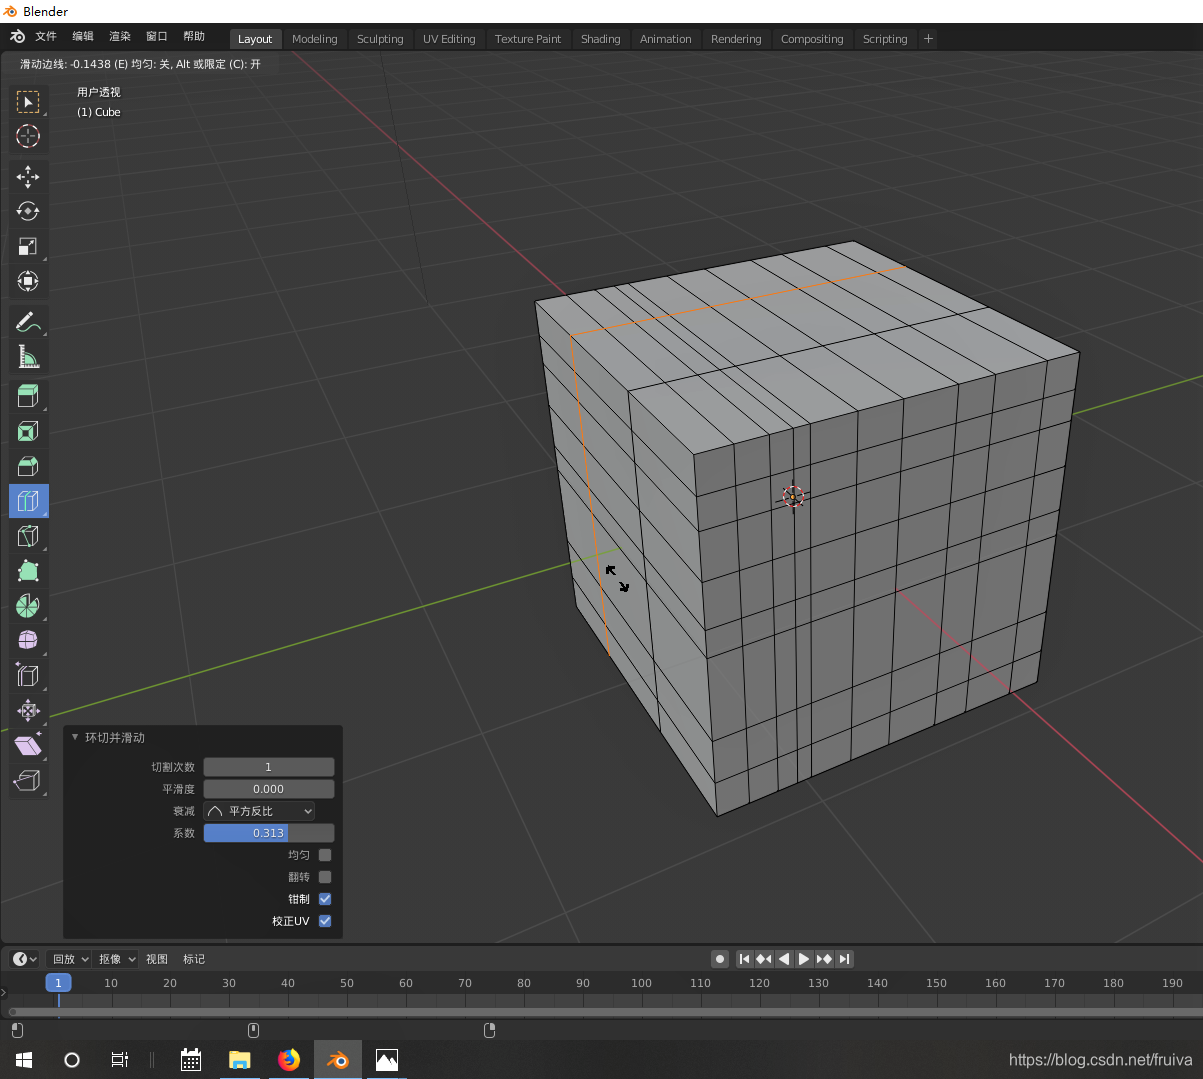Select the Smooth vertices tool
This screenshot has width=1203, height=1079.
tap(28, 641)
